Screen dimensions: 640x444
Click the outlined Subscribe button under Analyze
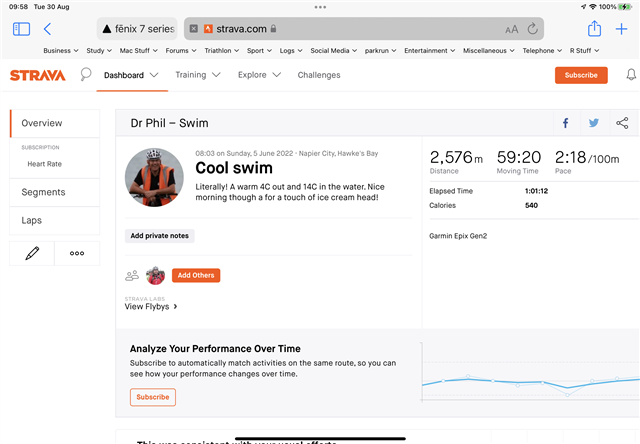[x=153, y=397]
